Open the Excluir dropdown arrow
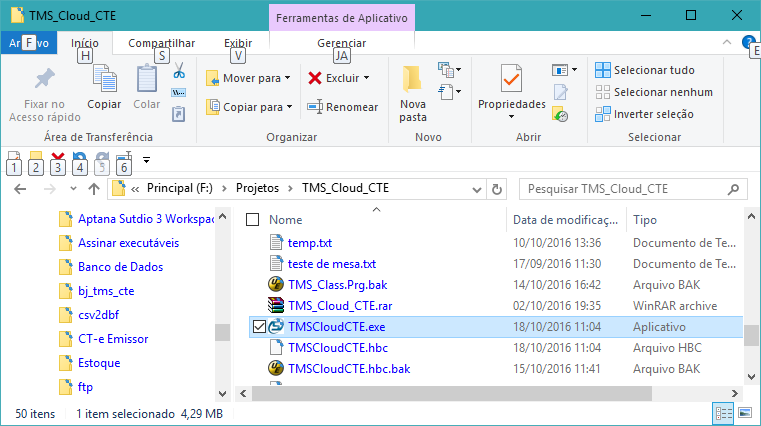Viewport: 761px width, 426px height. pyautogui.click(x=366, y=78)
